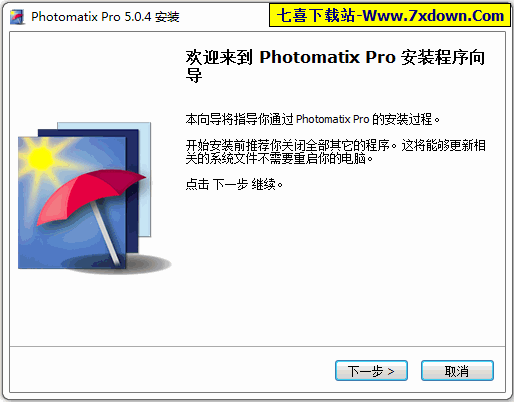Click the 下一步 > button
The image size is (514, 402).
[371, 370]
